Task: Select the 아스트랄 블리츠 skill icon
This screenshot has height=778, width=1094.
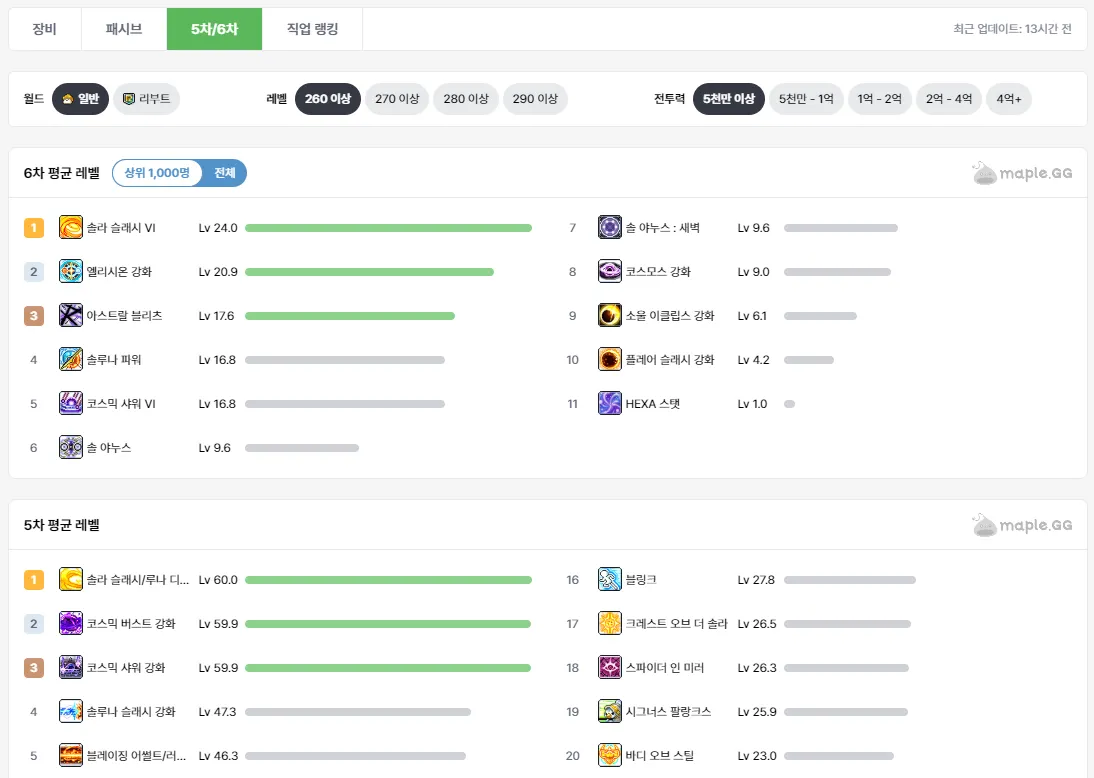Action: tap(70, 315)
